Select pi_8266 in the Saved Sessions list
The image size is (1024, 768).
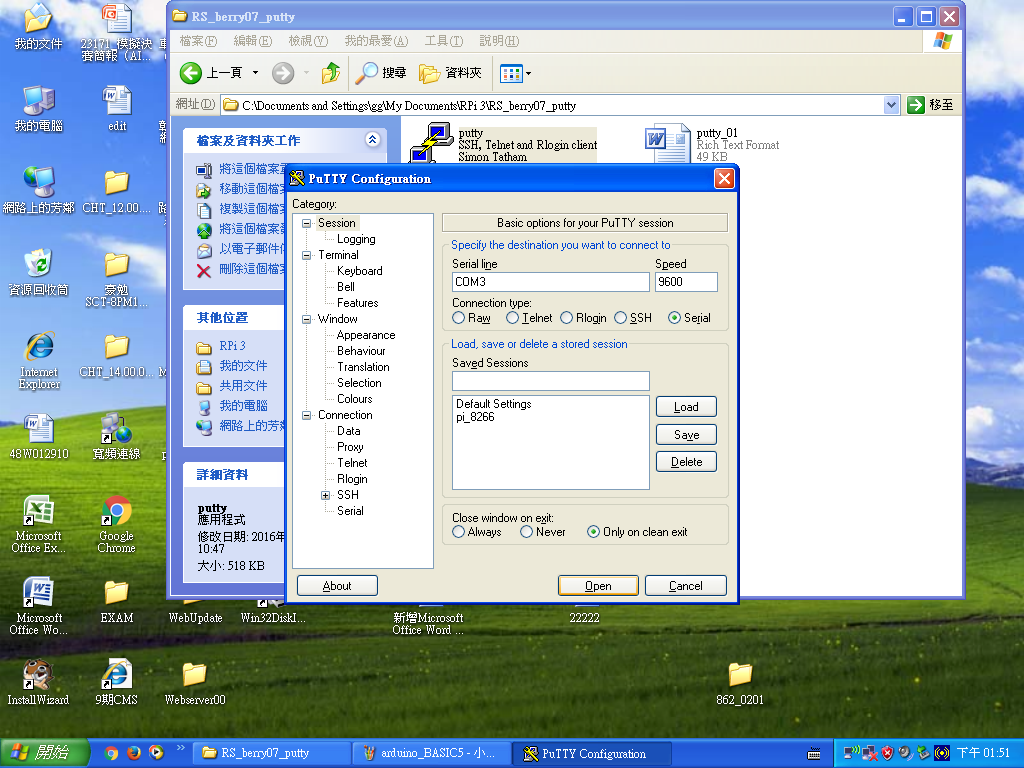click(480, 419)
